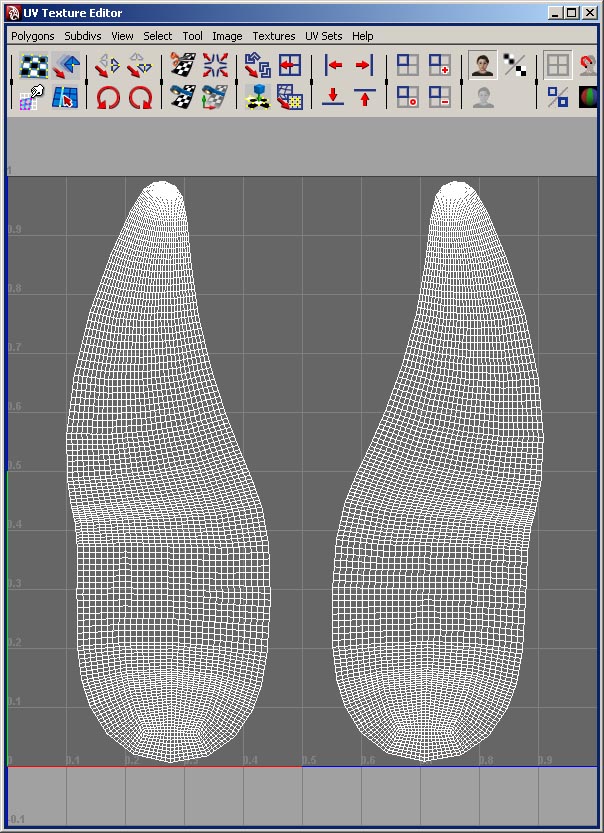The image size is (604, 833).
Task: Click the RGB channels display icon
Action: [589, 98]
